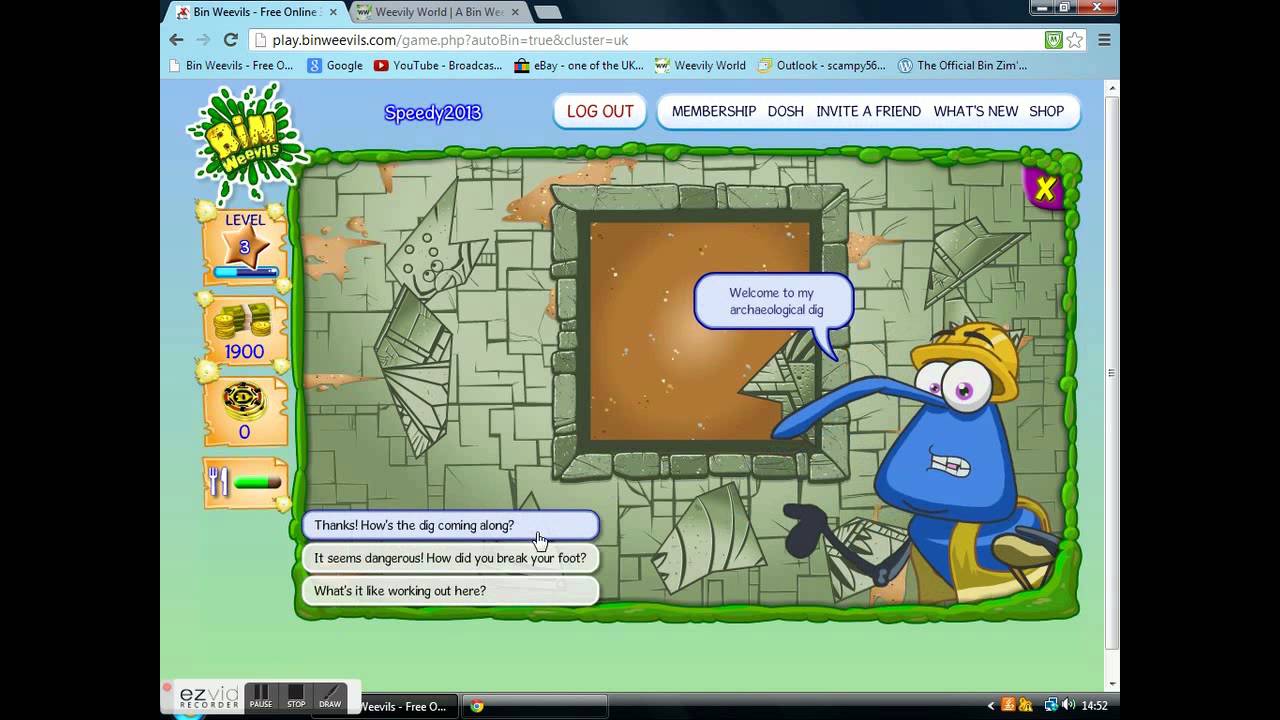The height and width of the screenshot is (720, 1280).
Task: Open the eBay bookmark
Action: (579, 66)
